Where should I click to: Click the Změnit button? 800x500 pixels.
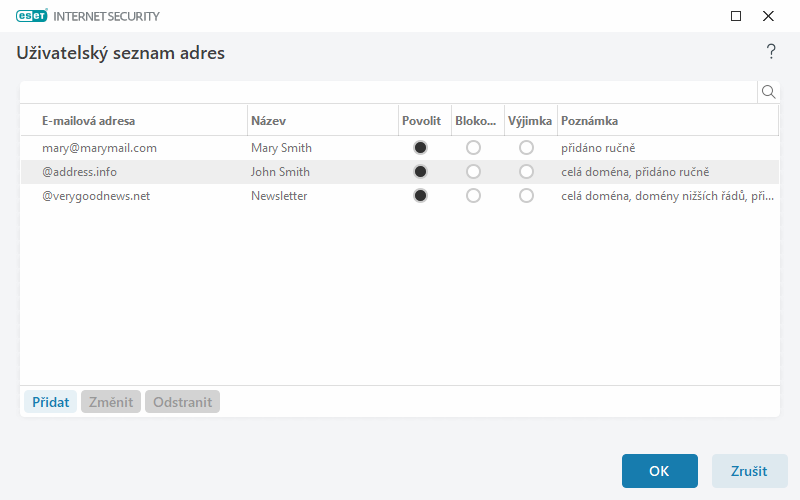pyautogui.click(x=110, y=402)
